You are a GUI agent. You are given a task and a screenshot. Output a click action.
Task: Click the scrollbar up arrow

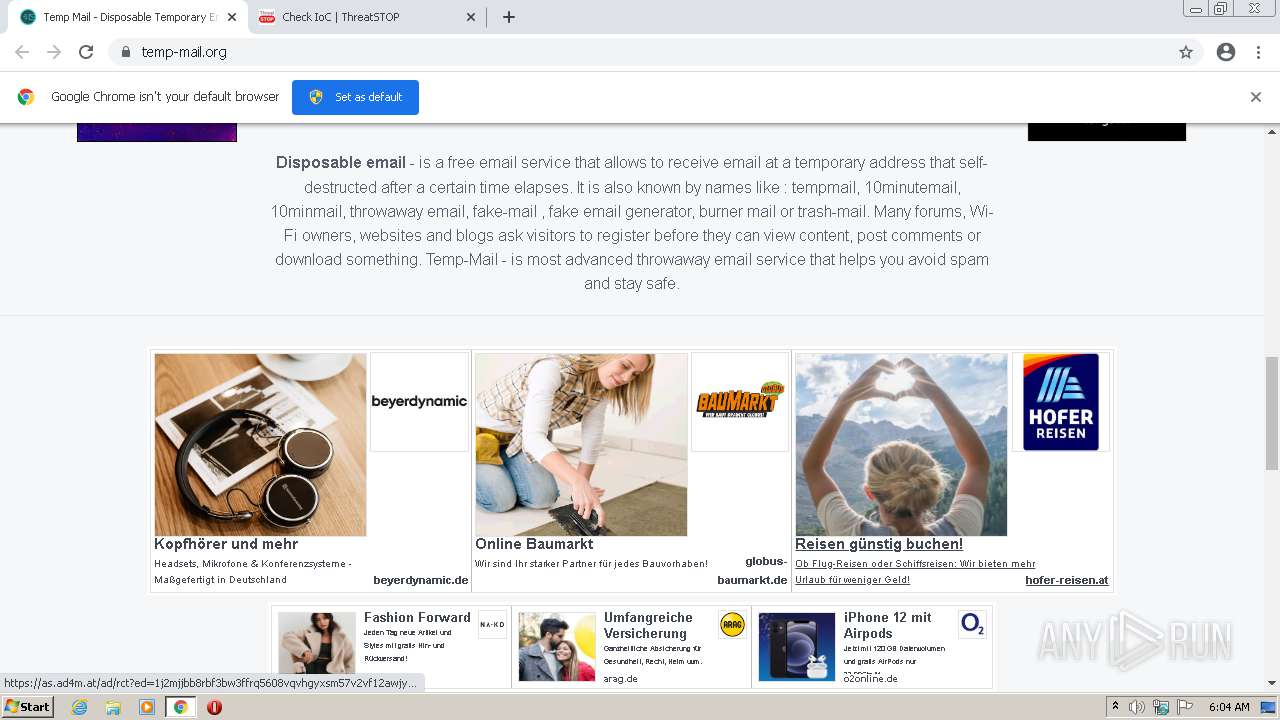pos(1272,131)
